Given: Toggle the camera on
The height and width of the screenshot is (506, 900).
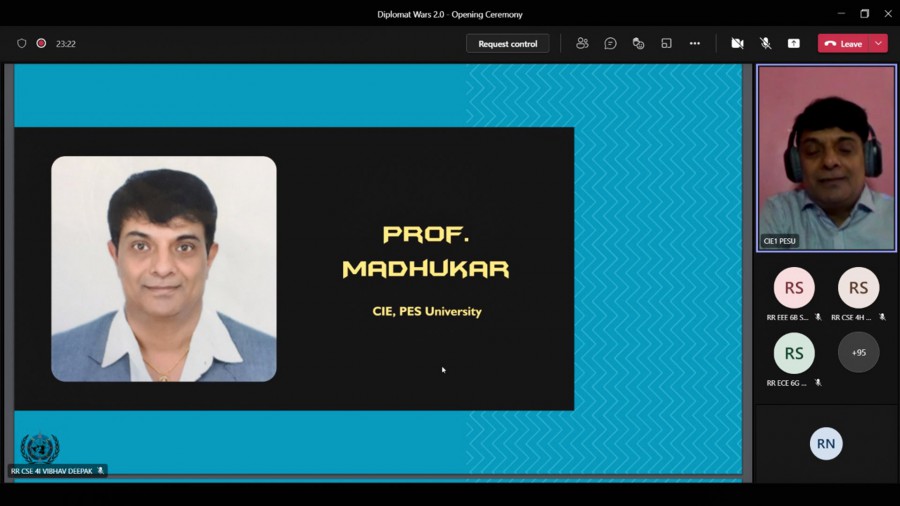Looking at the screenshot, I should [x=737, y=44].
